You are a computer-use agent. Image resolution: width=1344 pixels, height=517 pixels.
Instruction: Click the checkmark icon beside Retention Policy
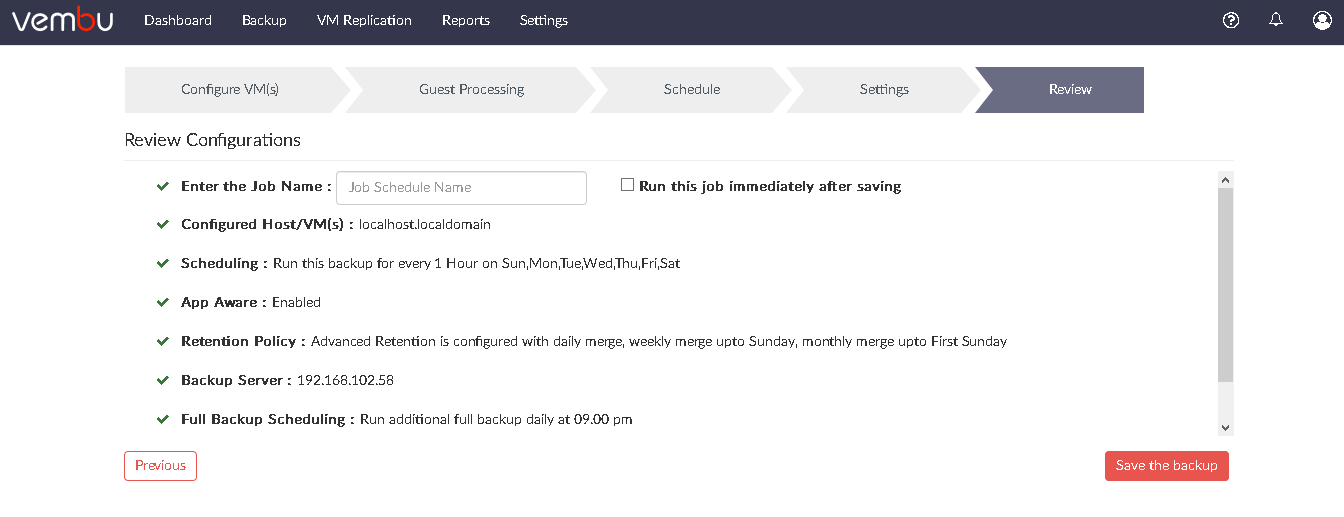tap(163, 341)
